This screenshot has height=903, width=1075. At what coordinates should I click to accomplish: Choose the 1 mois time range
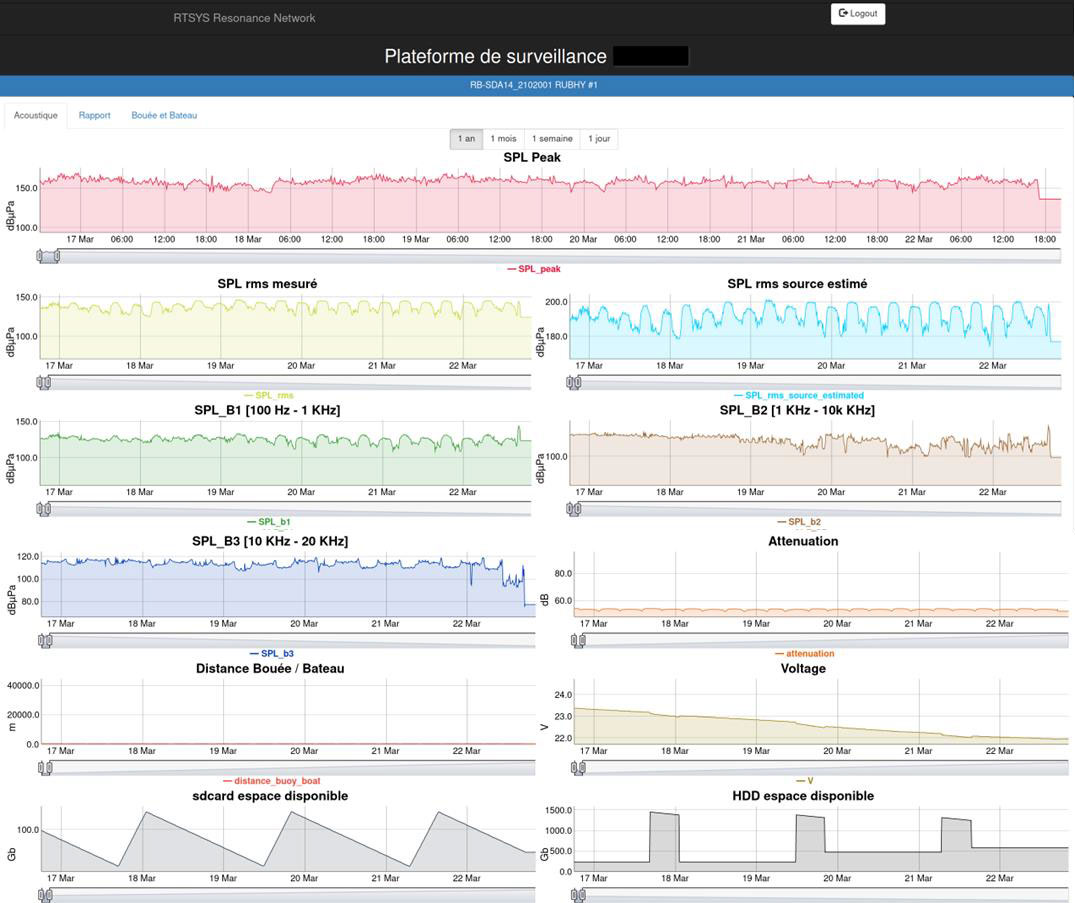click(x=503, y=139)
